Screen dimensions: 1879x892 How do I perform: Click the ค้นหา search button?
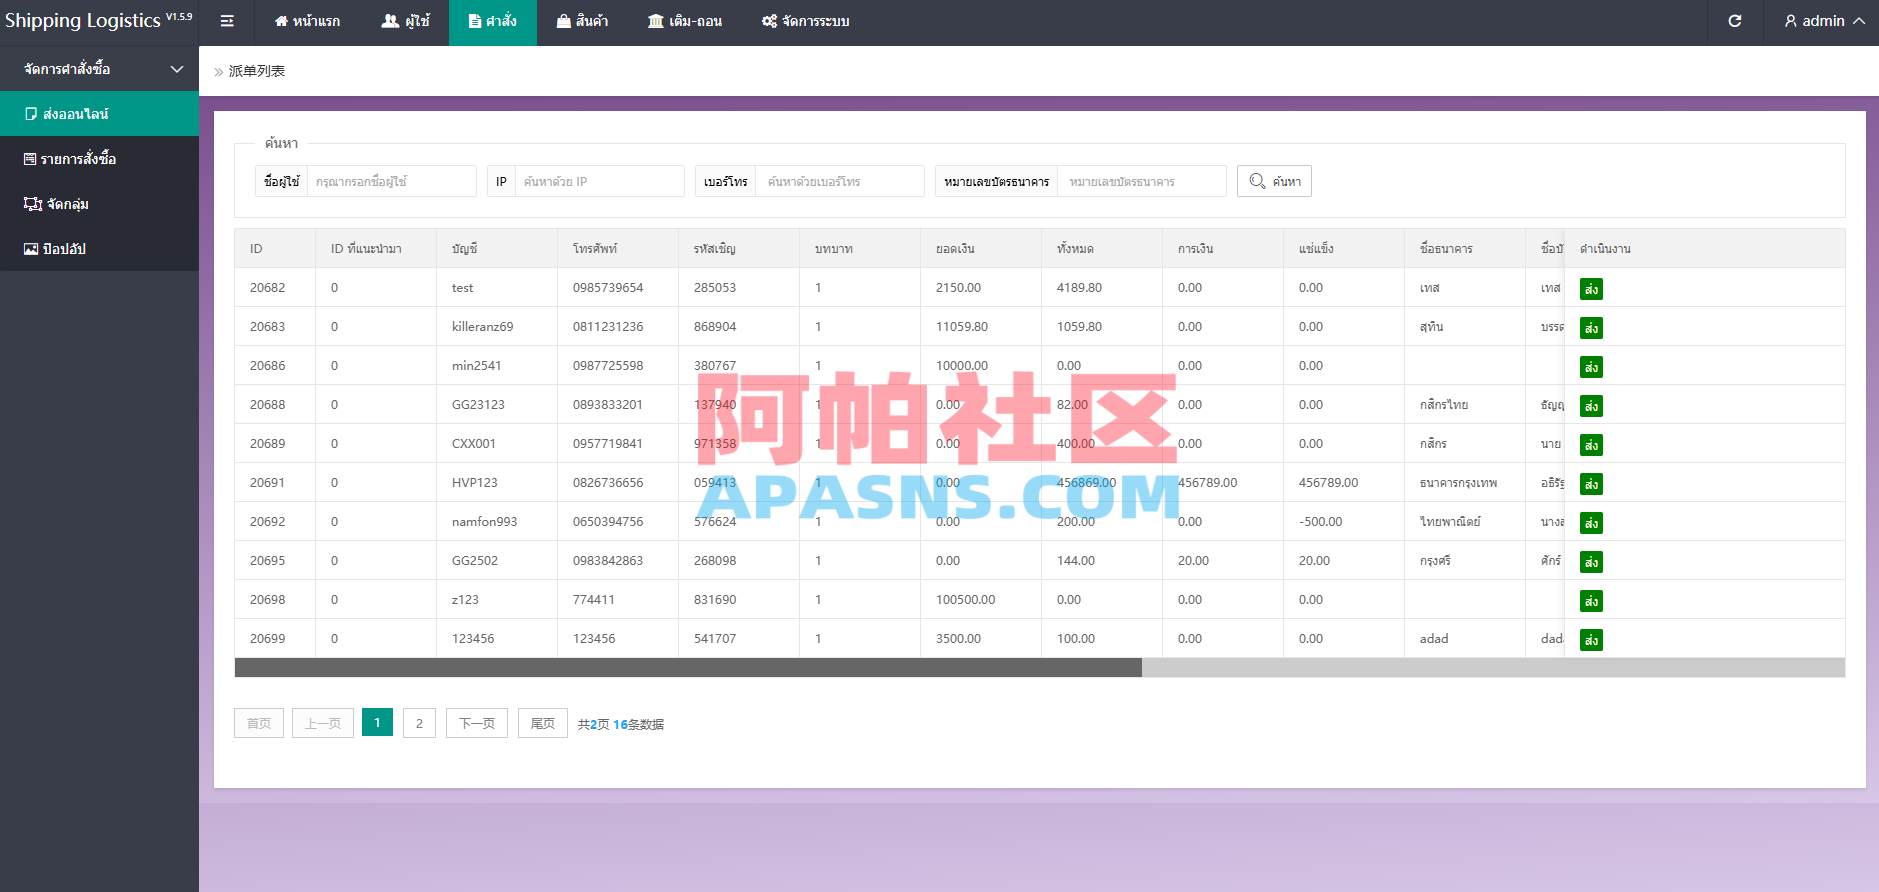click(x=1274, y=181)
